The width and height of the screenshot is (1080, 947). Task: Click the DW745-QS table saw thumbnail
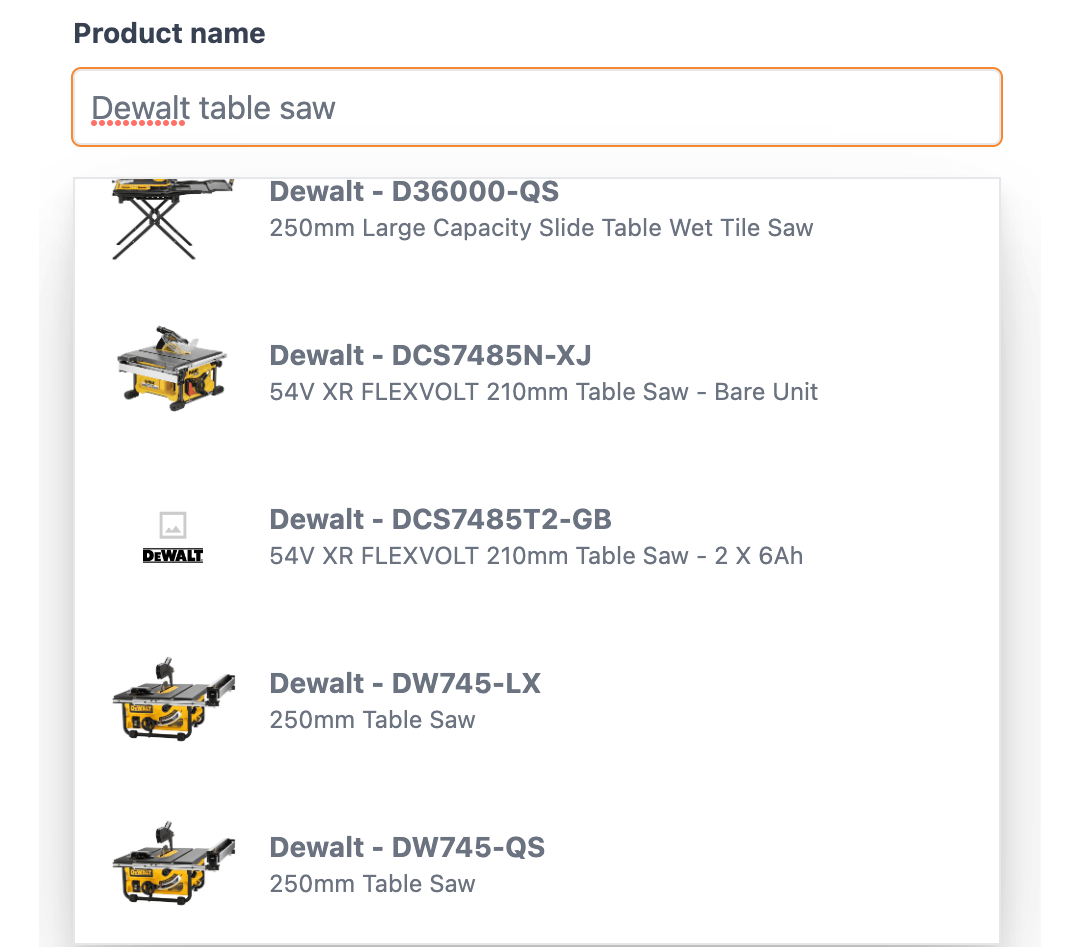click(172, 862)
